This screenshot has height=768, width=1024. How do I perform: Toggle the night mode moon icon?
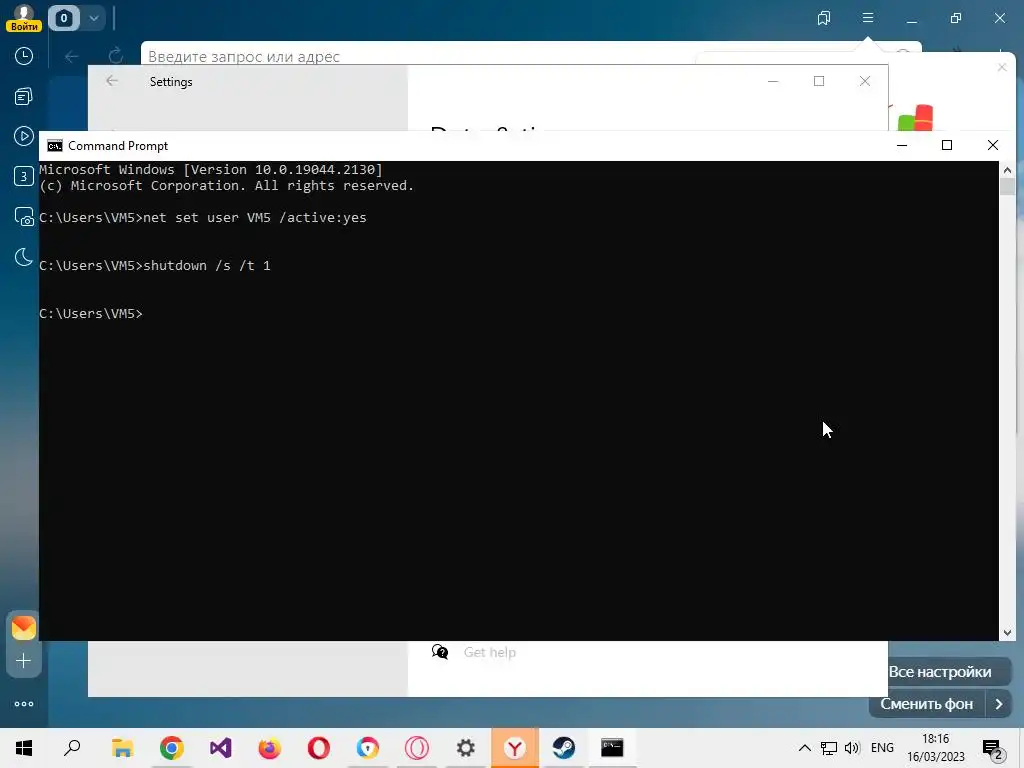(x=24, y=257)
